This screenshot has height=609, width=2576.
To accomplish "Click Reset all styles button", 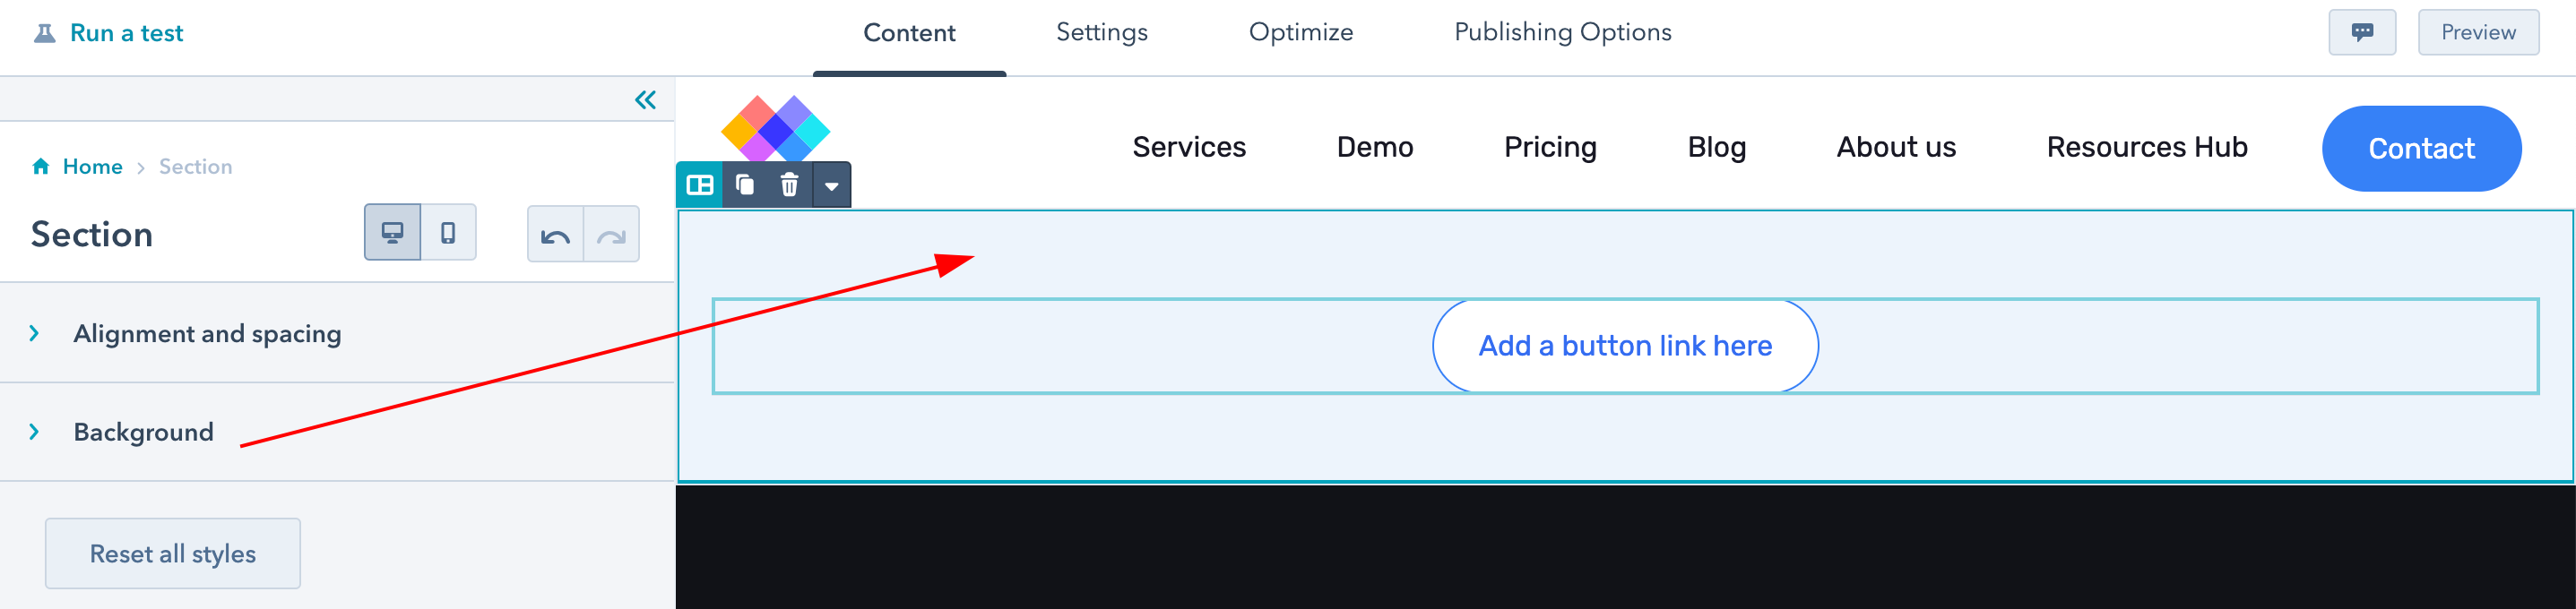I will click(173, 554).
